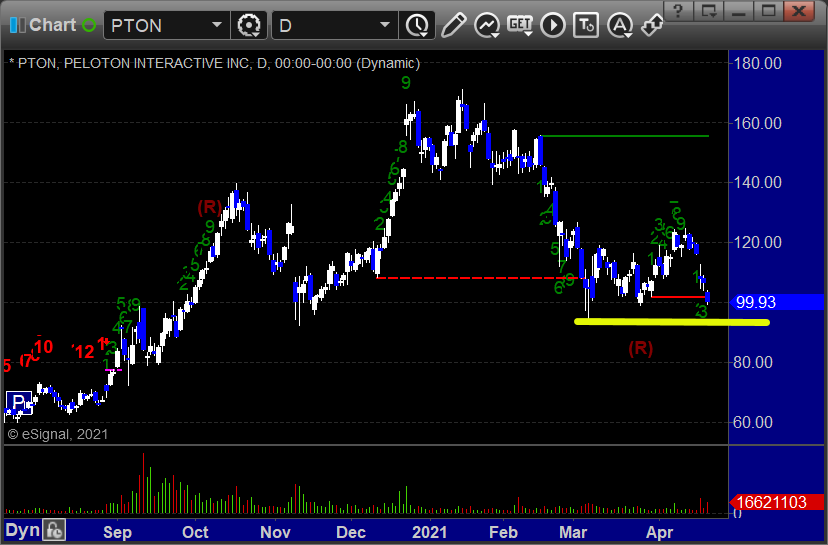Open the help question mark button
Image resolution: width=828 pixels, height=545 pixels.
[678, 11]
